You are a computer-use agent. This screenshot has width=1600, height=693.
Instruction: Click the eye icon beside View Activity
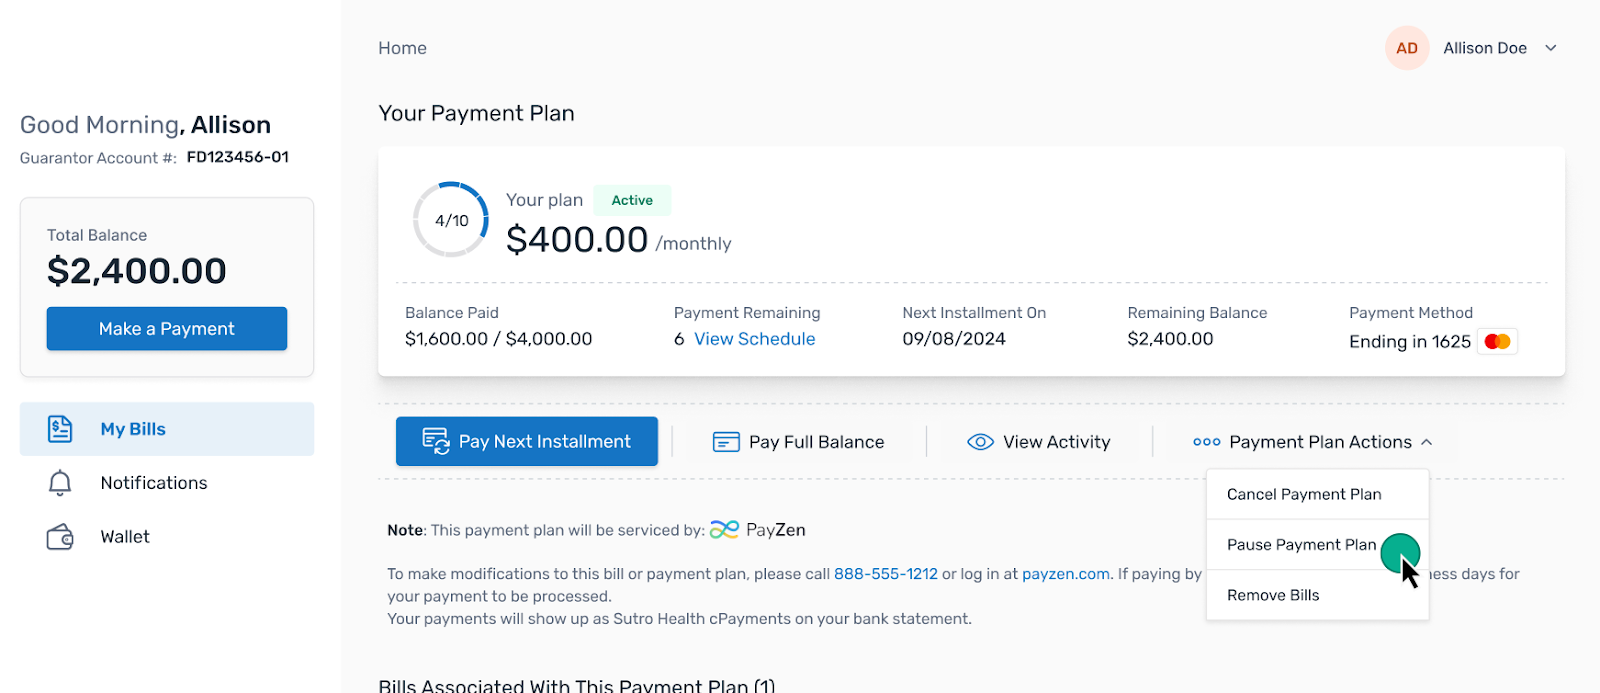[980, 442]
